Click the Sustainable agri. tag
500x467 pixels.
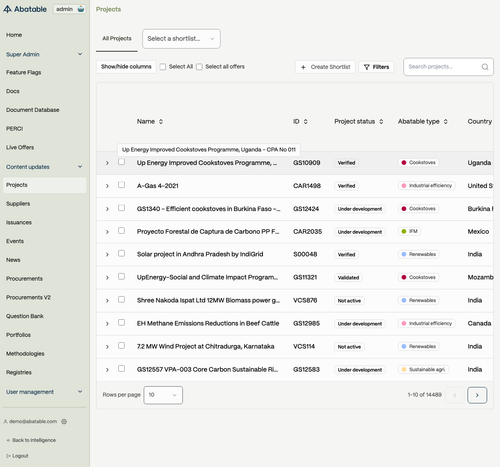[424, 369]
